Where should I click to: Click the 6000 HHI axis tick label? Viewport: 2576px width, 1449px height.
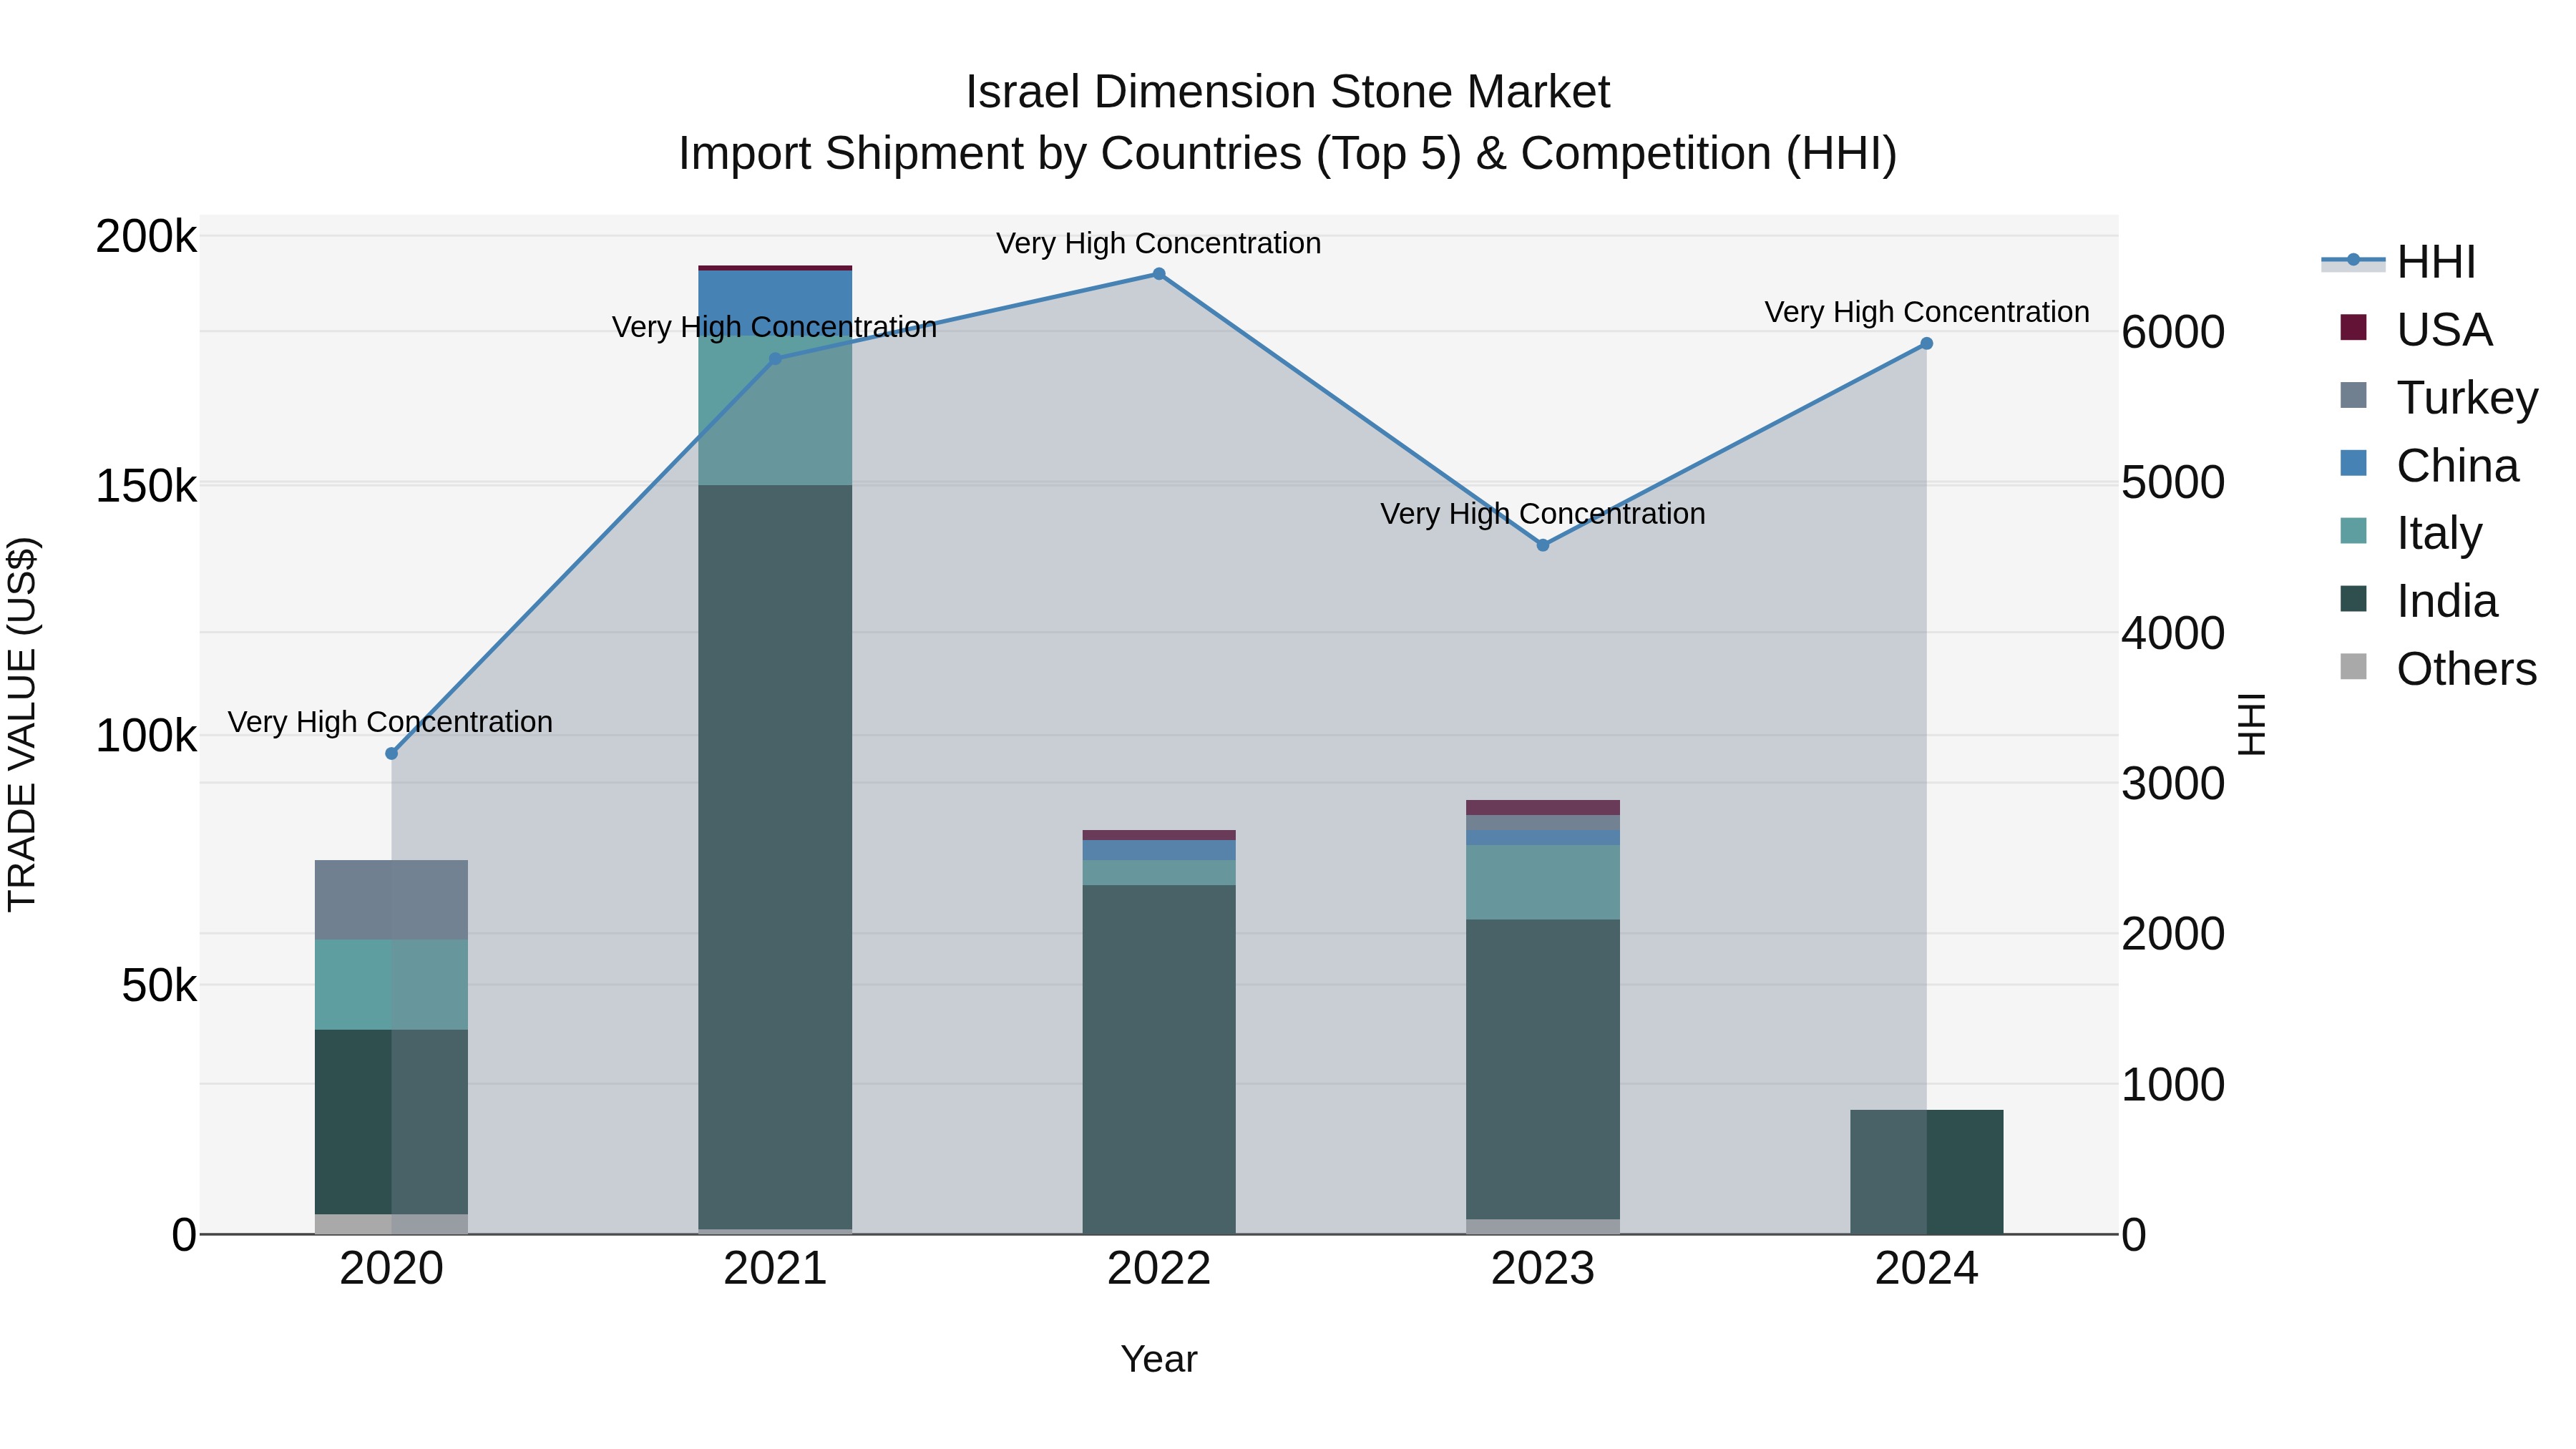[2173, 332]
